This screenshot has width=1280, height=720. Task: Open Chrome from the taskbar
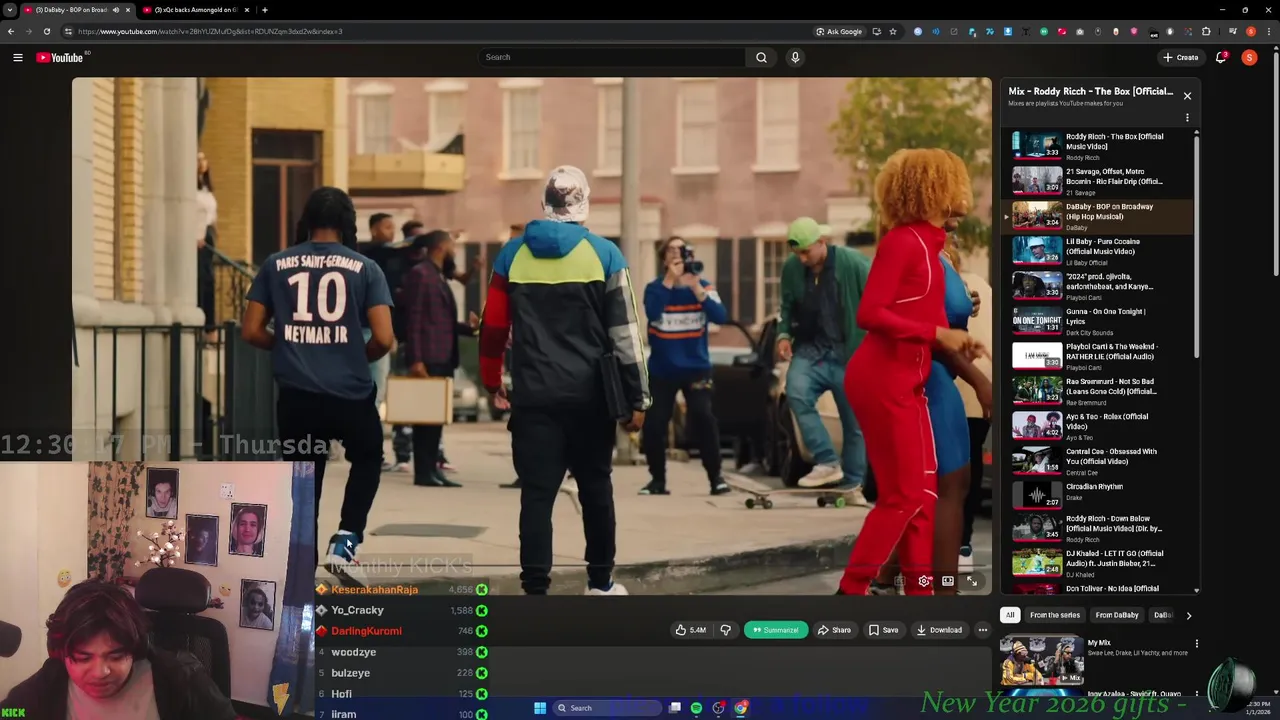[x=741, y=708]
